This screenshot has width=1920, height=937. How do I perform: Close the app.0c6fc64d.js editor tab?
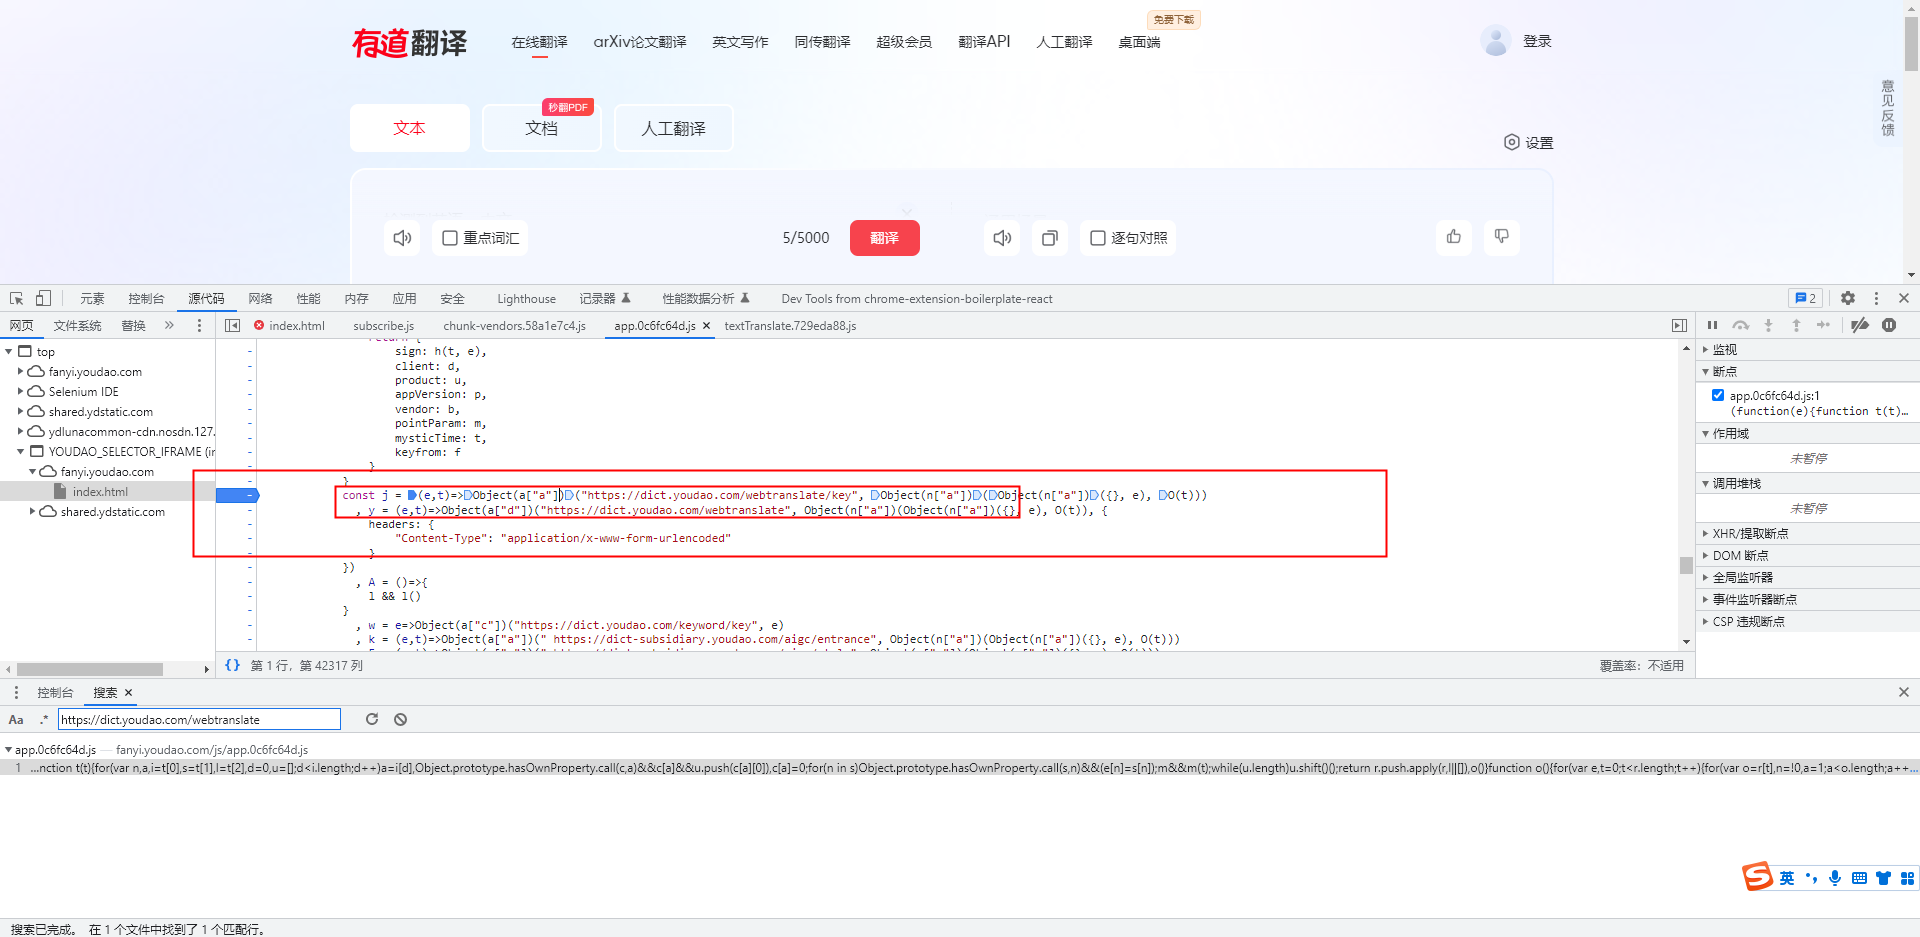point(706,326)
